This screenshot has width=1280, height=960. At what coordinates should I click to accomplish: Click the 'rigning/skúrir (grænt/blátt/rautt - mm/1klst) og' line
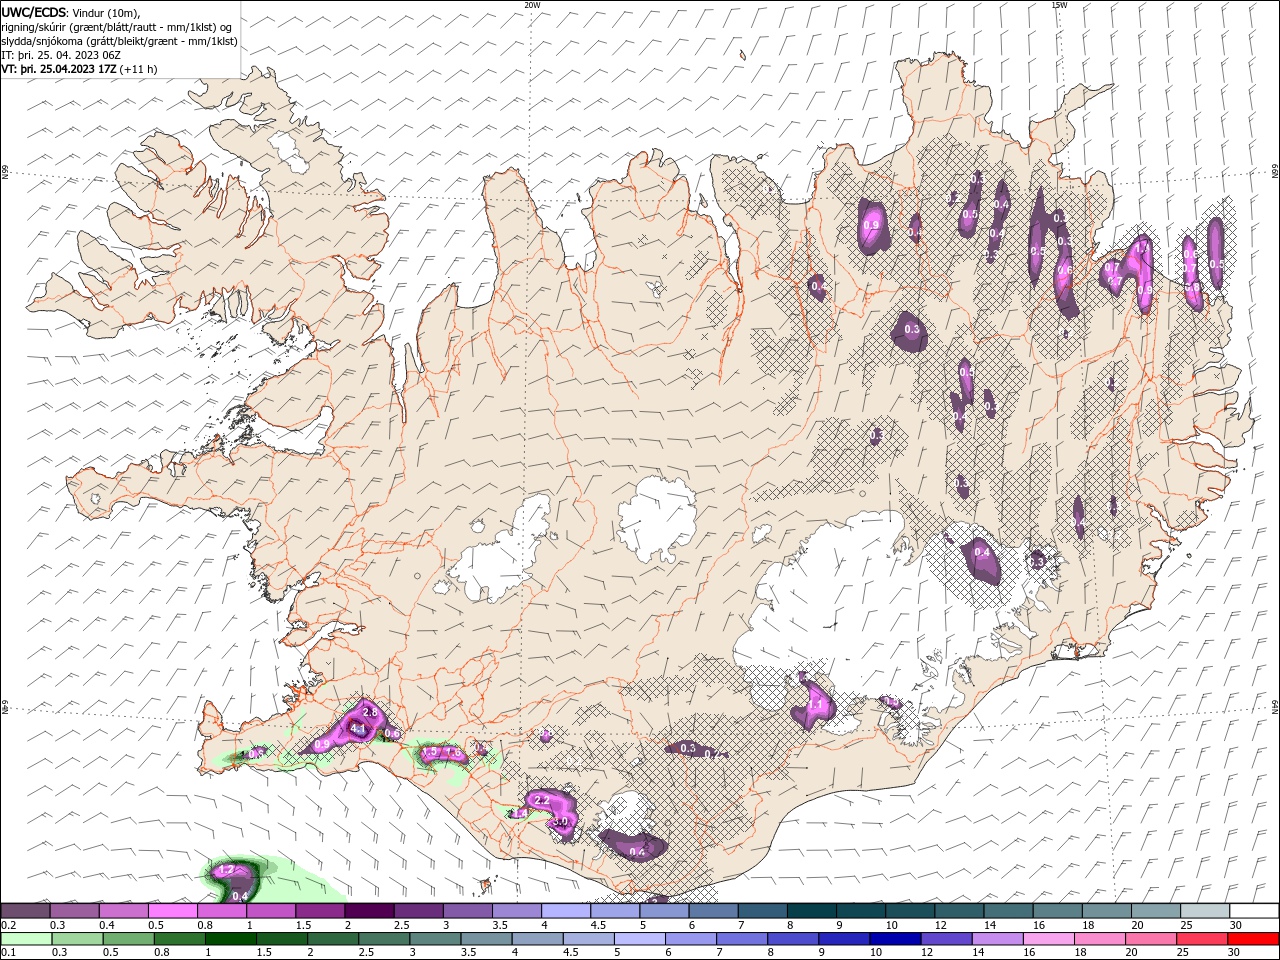click(117, 27)
